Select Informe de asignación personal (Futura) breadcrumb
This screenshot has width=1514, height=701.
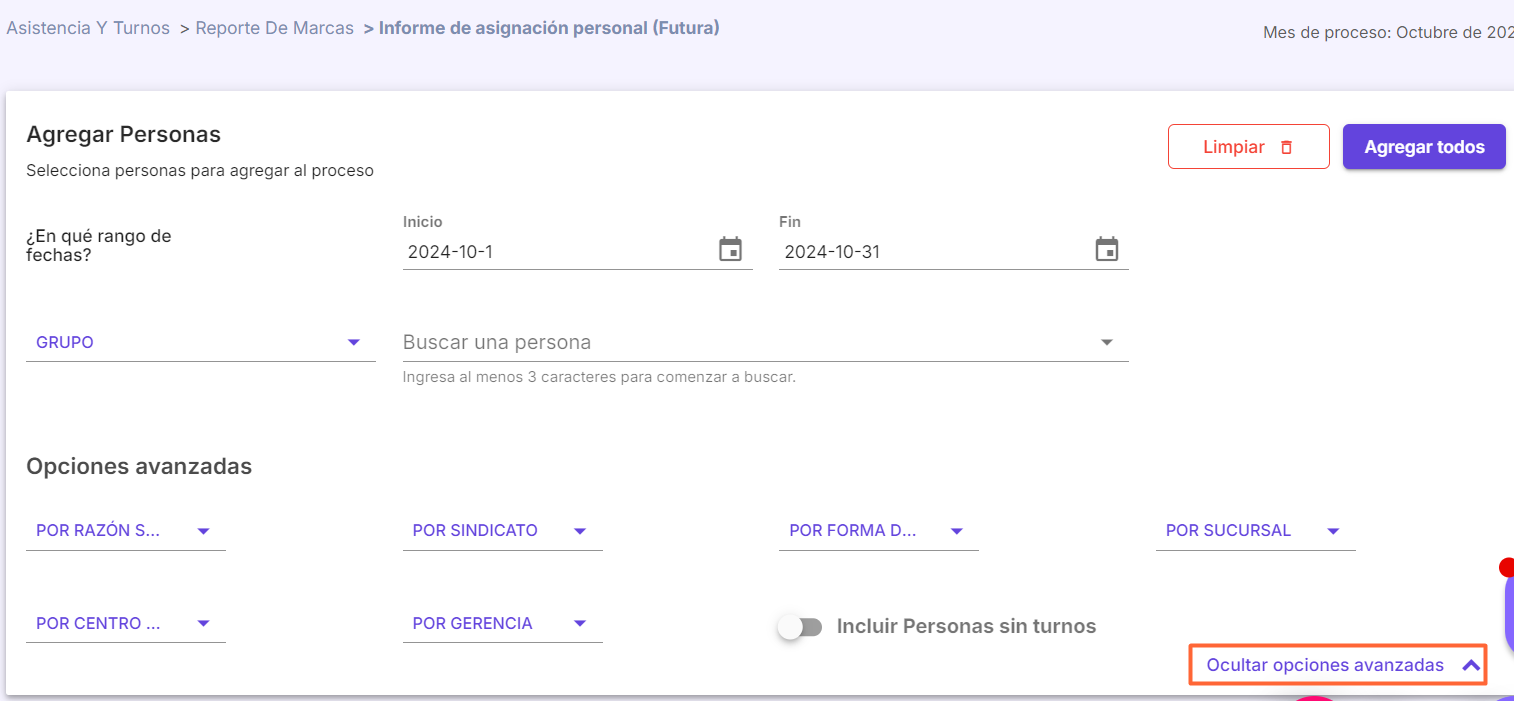tap(549, 28)
